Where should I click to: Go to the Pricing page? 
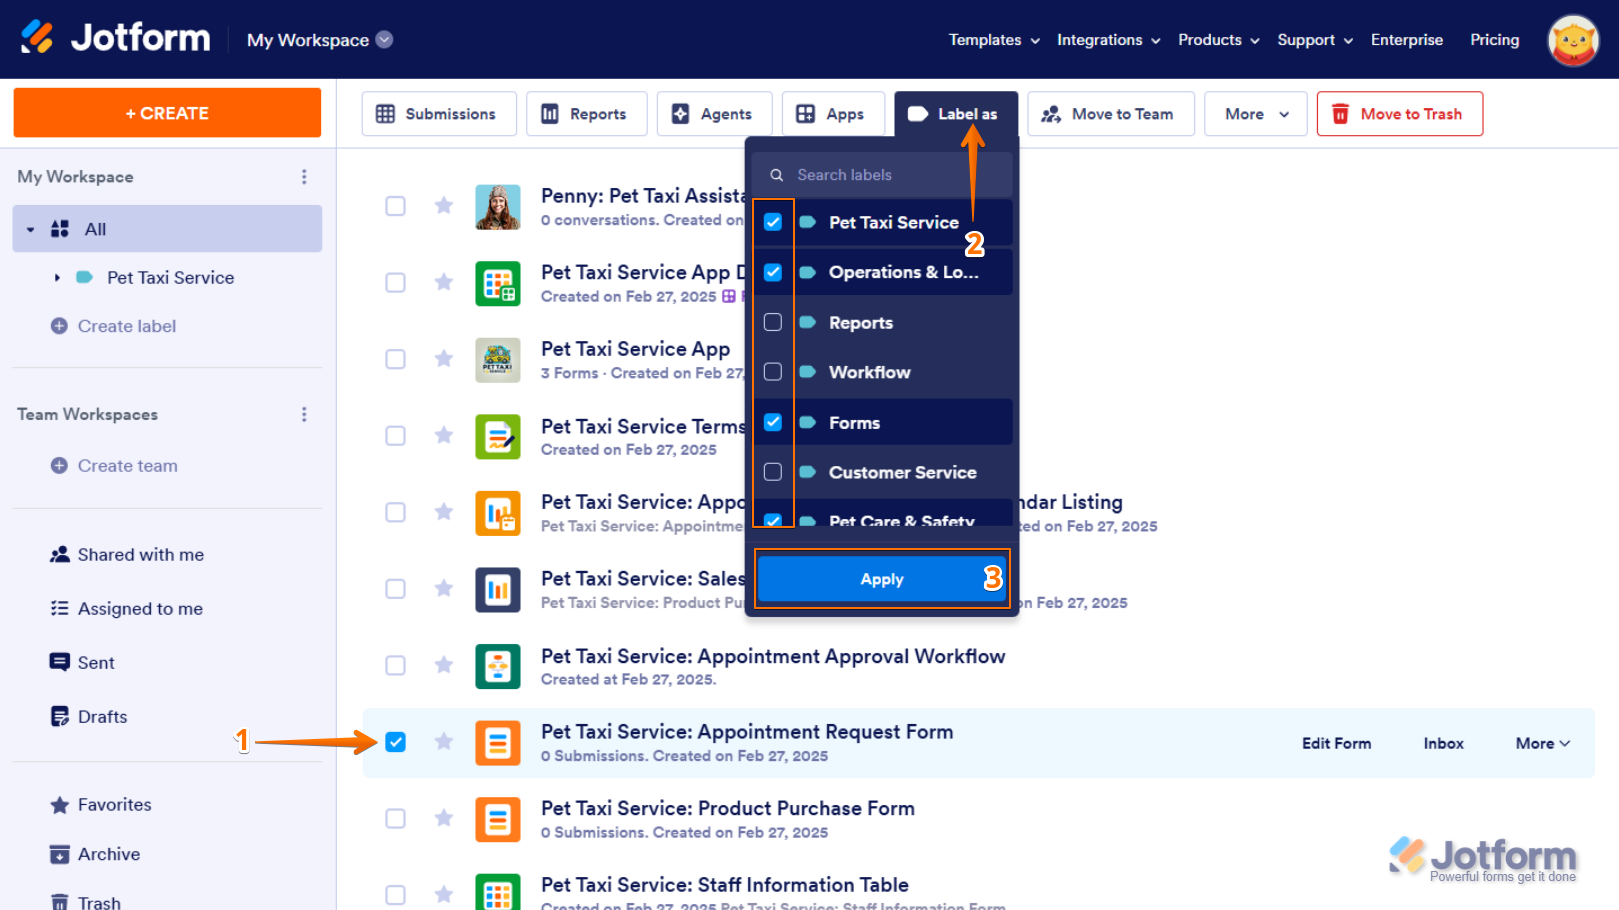pos(1494,40)
